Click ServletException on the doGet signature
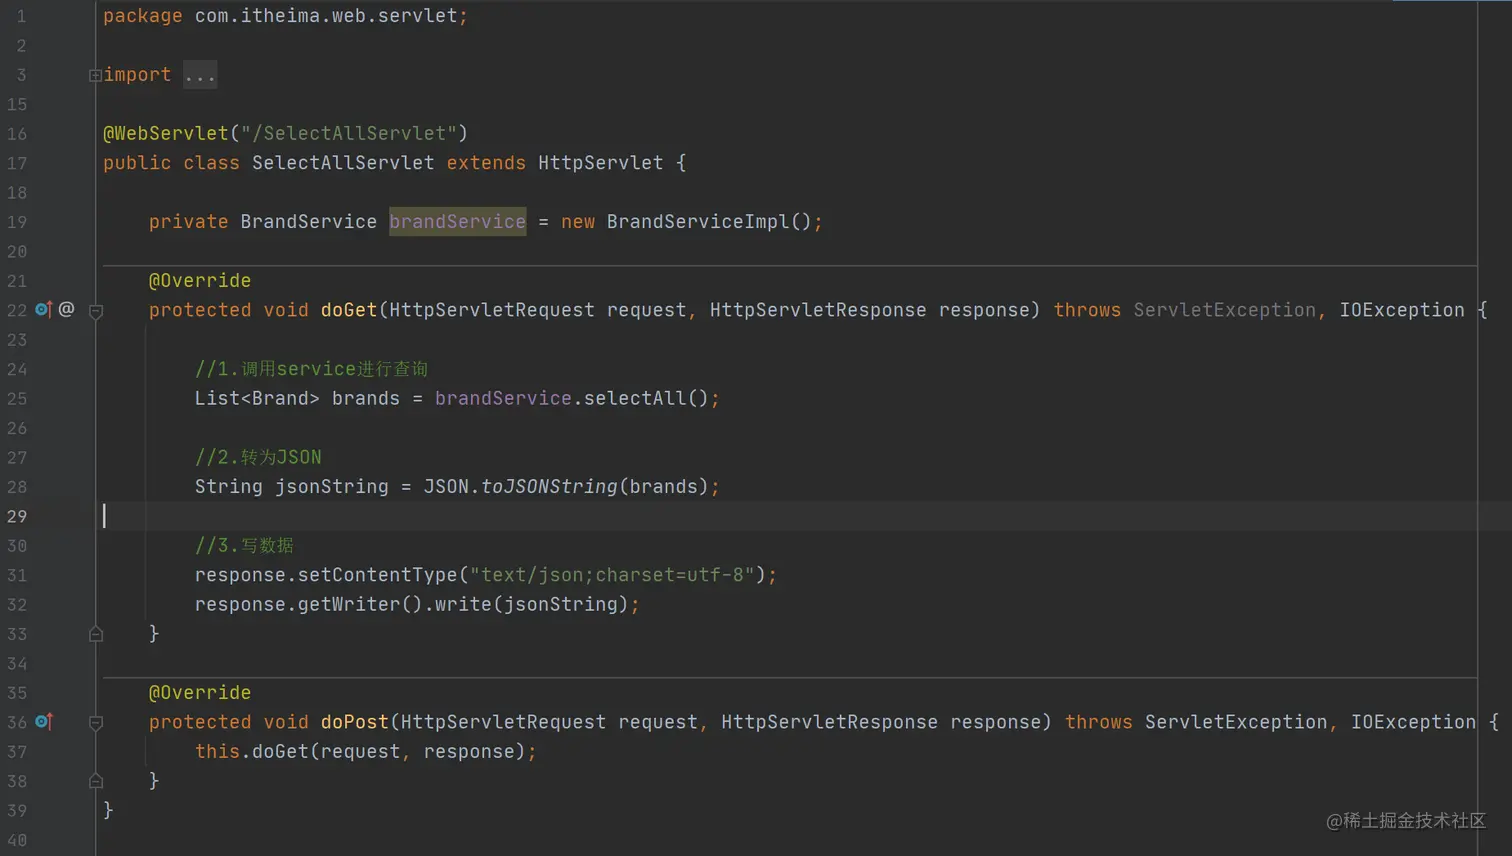Image resolution: width=1512 pixels, height=856 pixels. [1224, 309]
